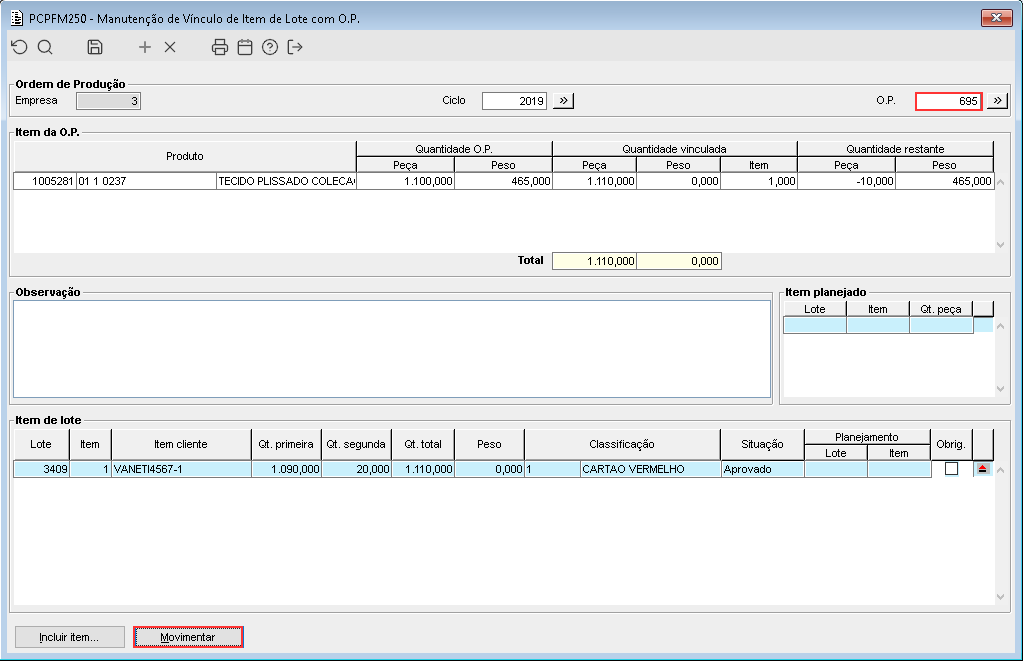Click Qt. total column header
1023x661 pixels.
click(x=423, y=444)
